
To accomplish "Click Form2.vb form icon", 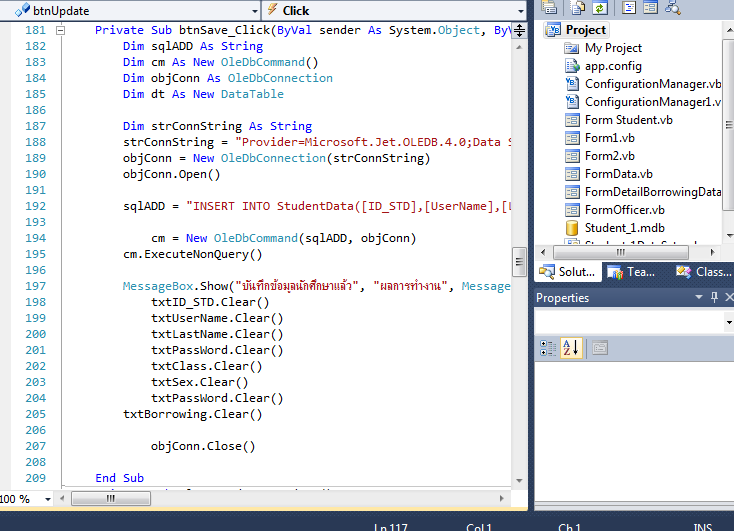I will (x=572, y=156).
